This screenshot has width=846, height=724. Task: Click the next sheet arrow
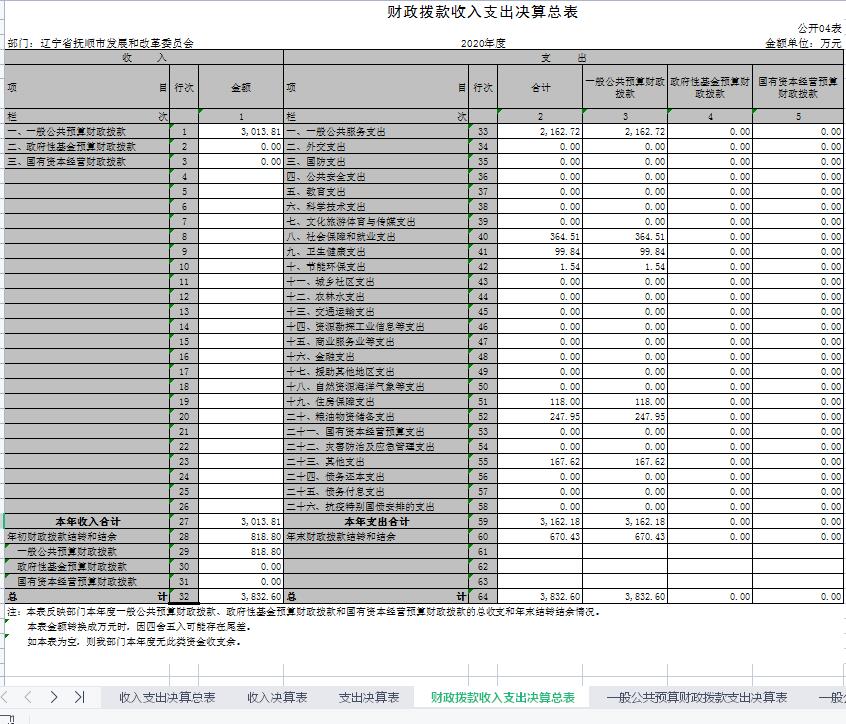[x=54, y=697]
